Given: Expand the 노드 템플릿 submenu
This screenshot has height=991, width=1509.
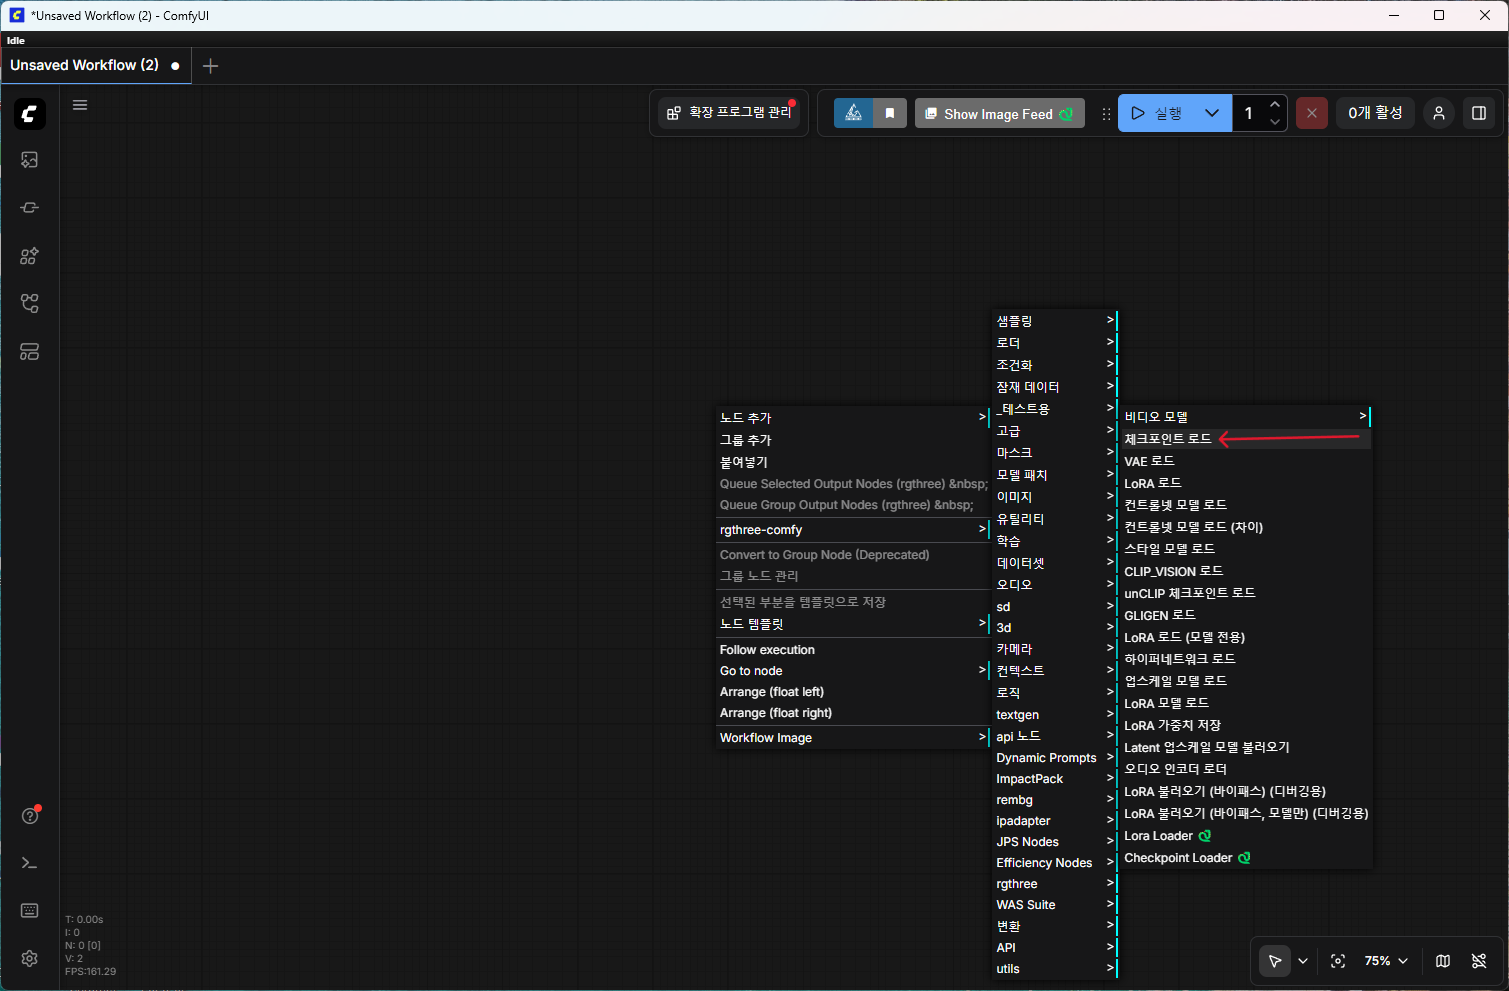Looking at the screenshot, I should 853,624.
